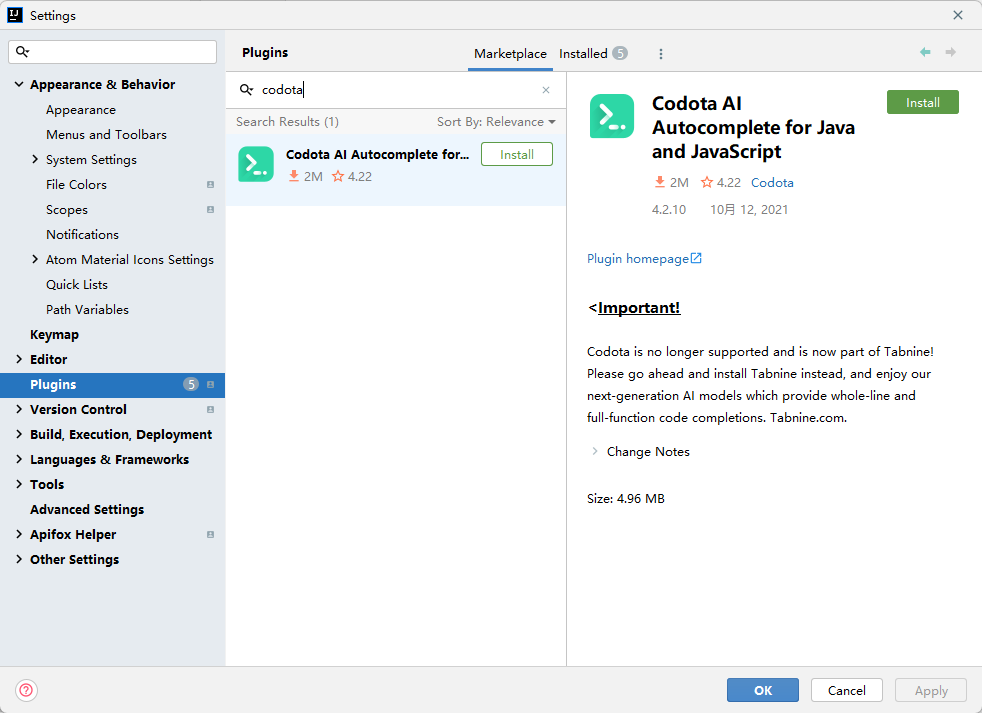Click the plugin search magnifier icon
This screenshot has width=982, height=713.
click(x=246, y=90)
